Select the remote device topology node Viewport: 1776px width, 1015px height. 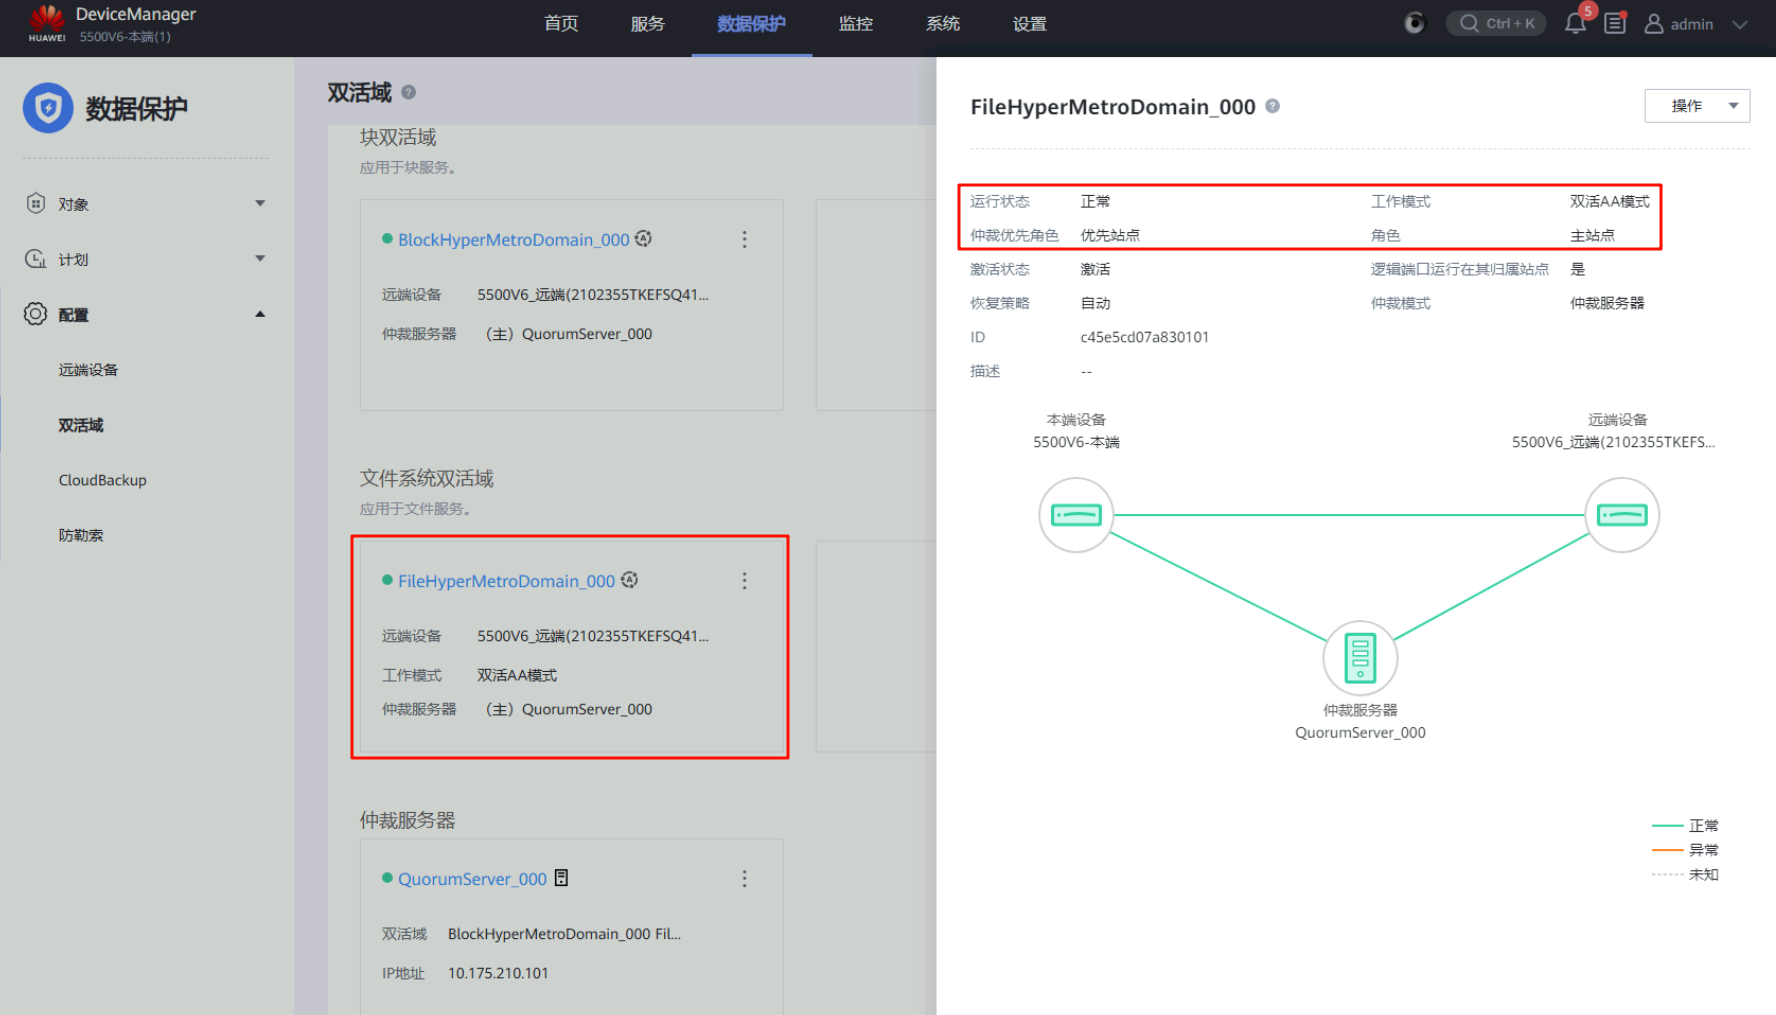1621,515
